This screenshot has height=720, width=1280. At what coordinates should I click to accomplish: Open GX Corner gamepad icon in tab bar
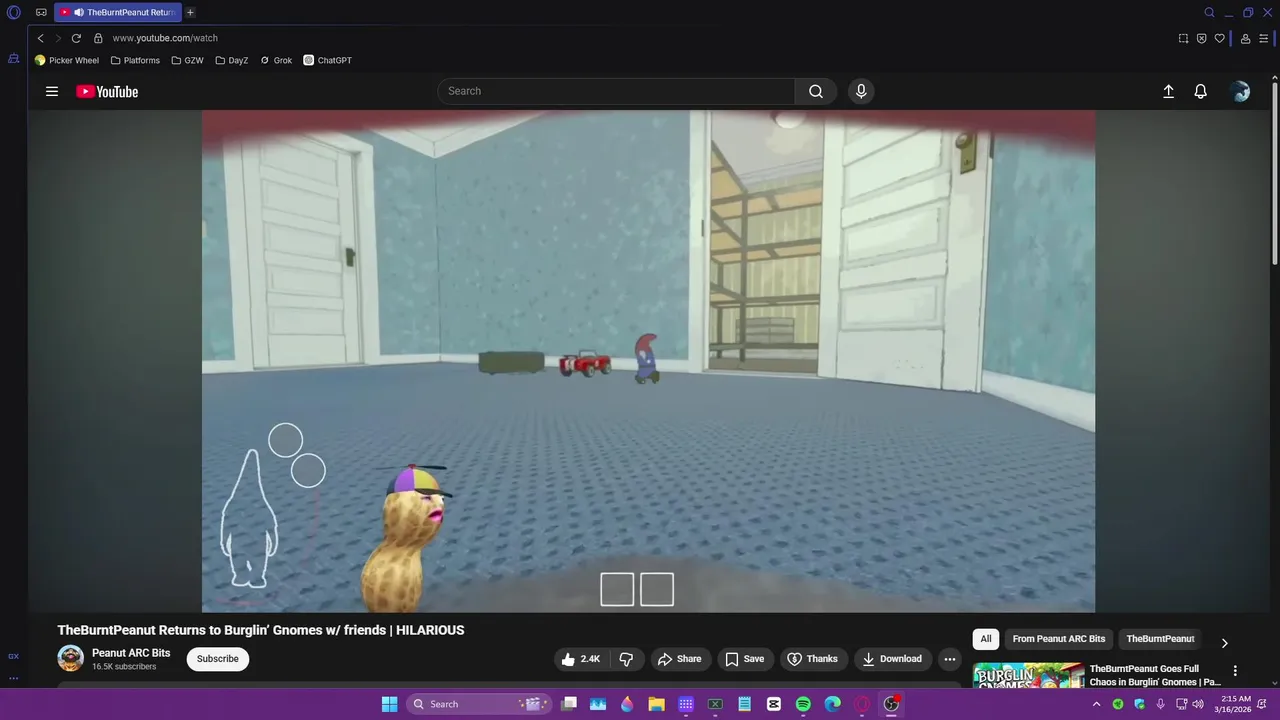tap(41, 13)
